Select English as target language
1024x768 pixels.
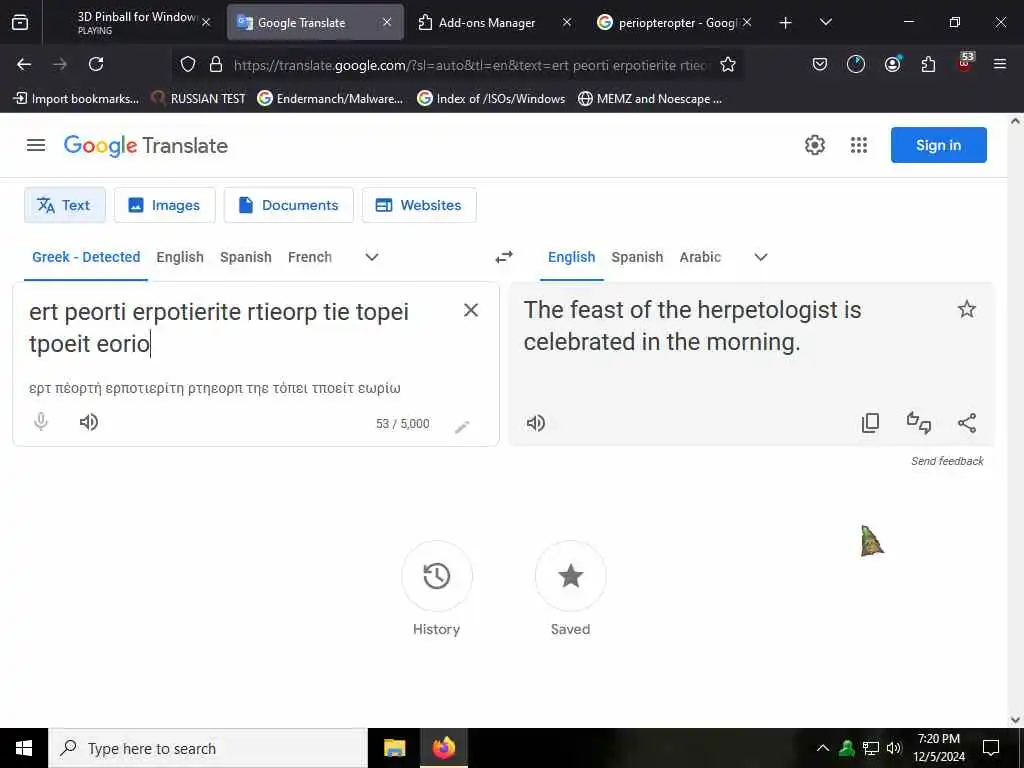pos(571,257)
